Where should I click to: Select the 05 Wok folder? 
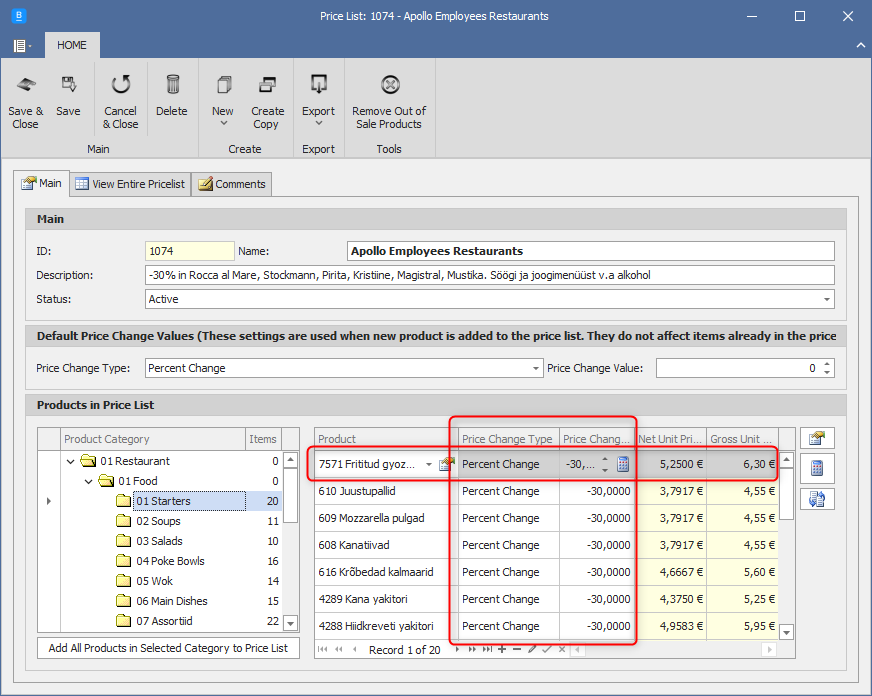pos(155,581)
